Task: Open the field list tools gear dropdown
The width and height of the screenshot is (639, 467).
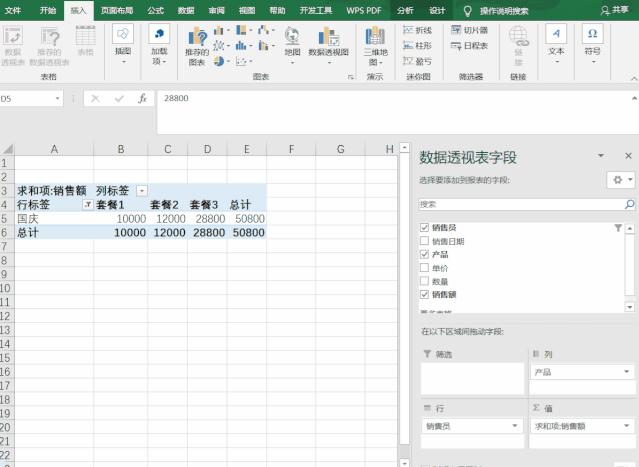Action: coord(621,180)
